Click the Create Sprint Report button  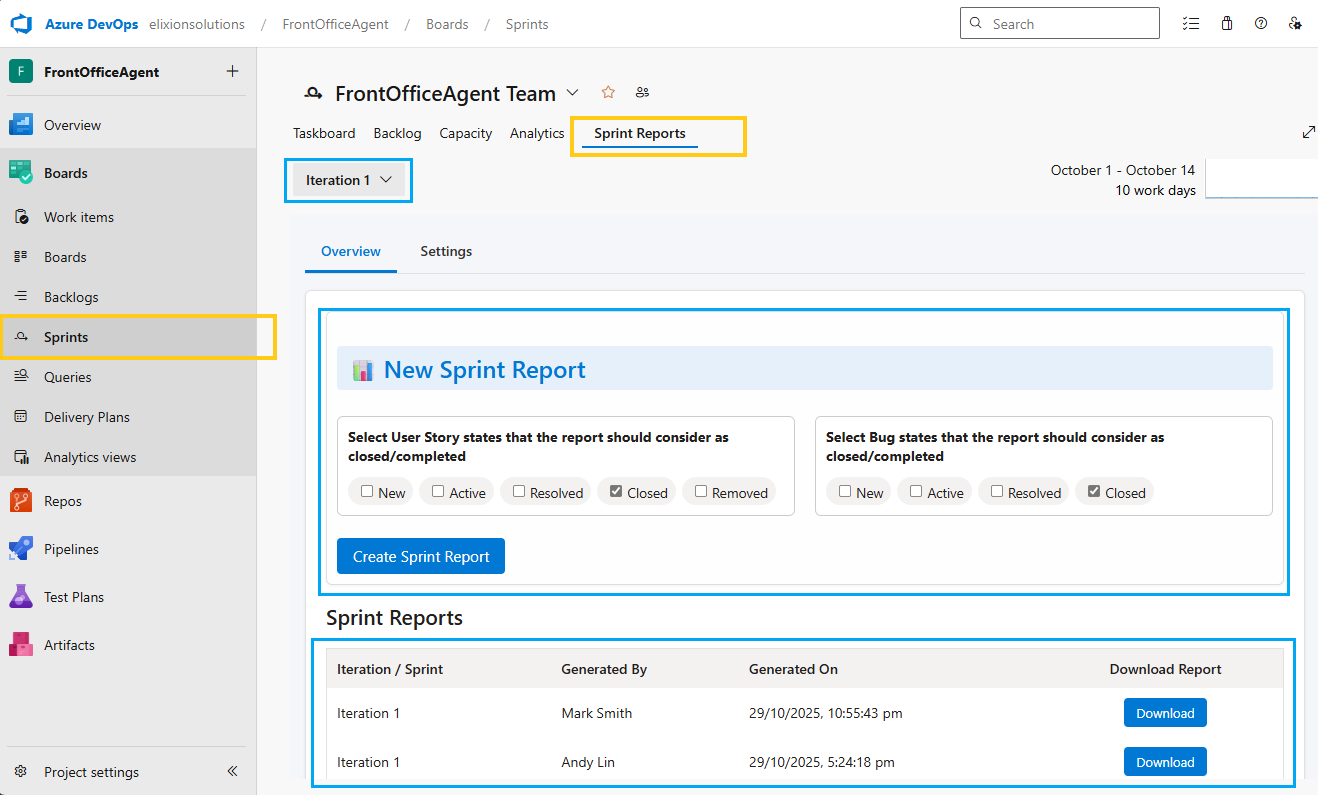(421, 557)
